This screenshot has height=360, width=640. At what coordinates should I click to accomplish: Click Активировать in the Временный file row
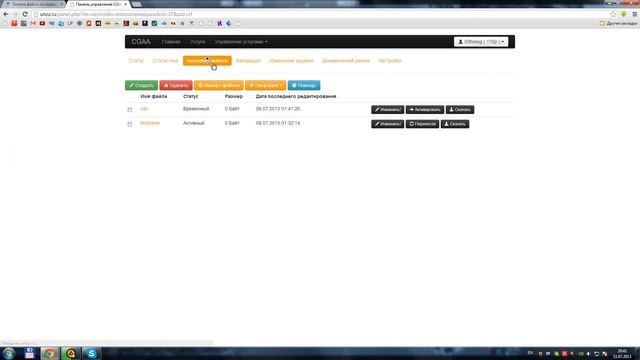[425, 109]
